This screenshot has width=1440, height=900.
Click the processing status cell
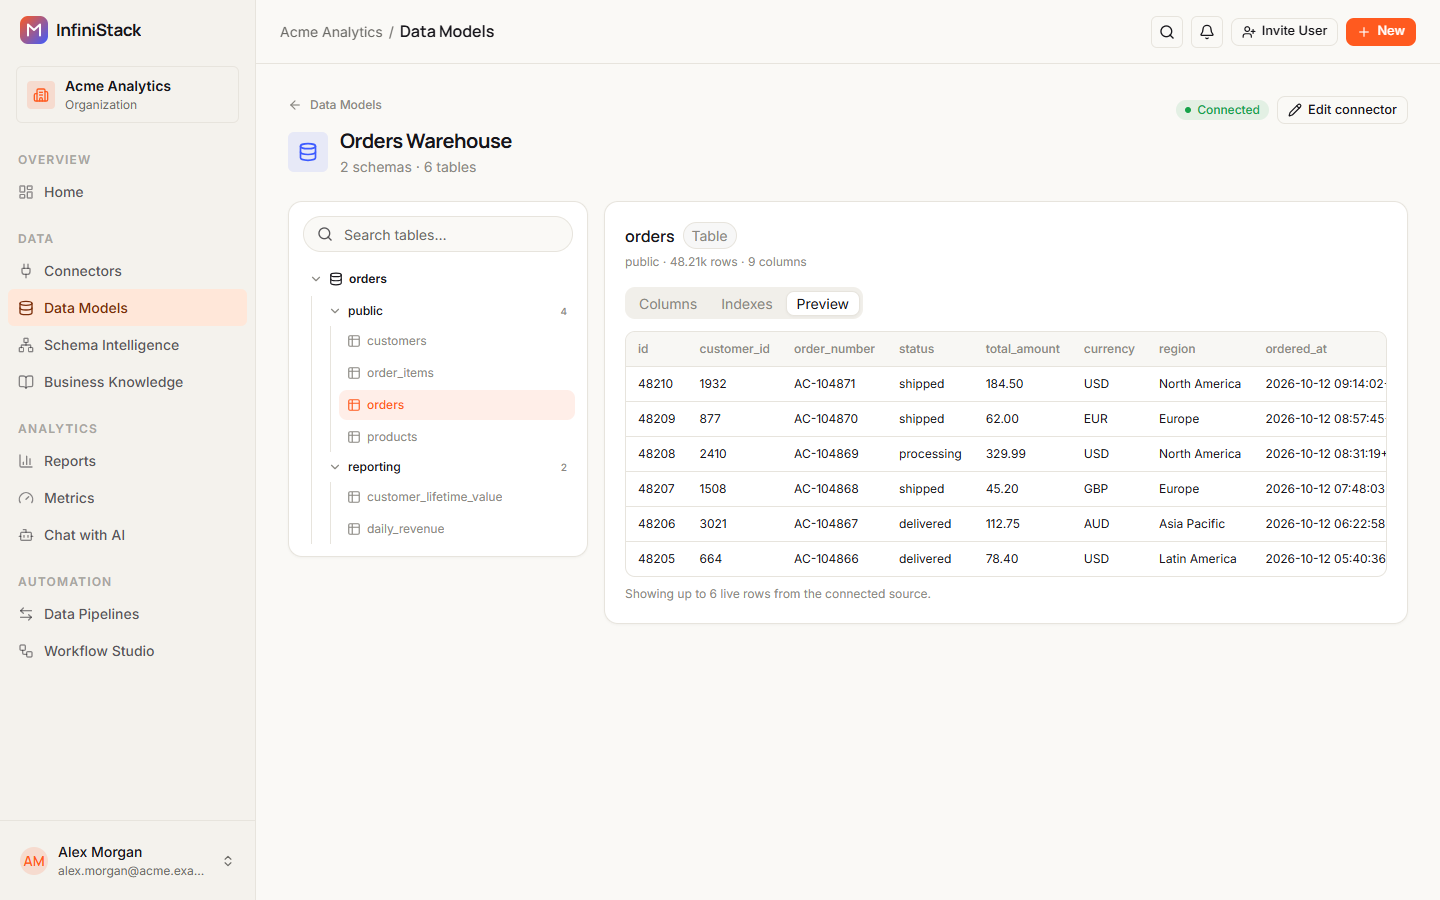[x=930, y=454]
